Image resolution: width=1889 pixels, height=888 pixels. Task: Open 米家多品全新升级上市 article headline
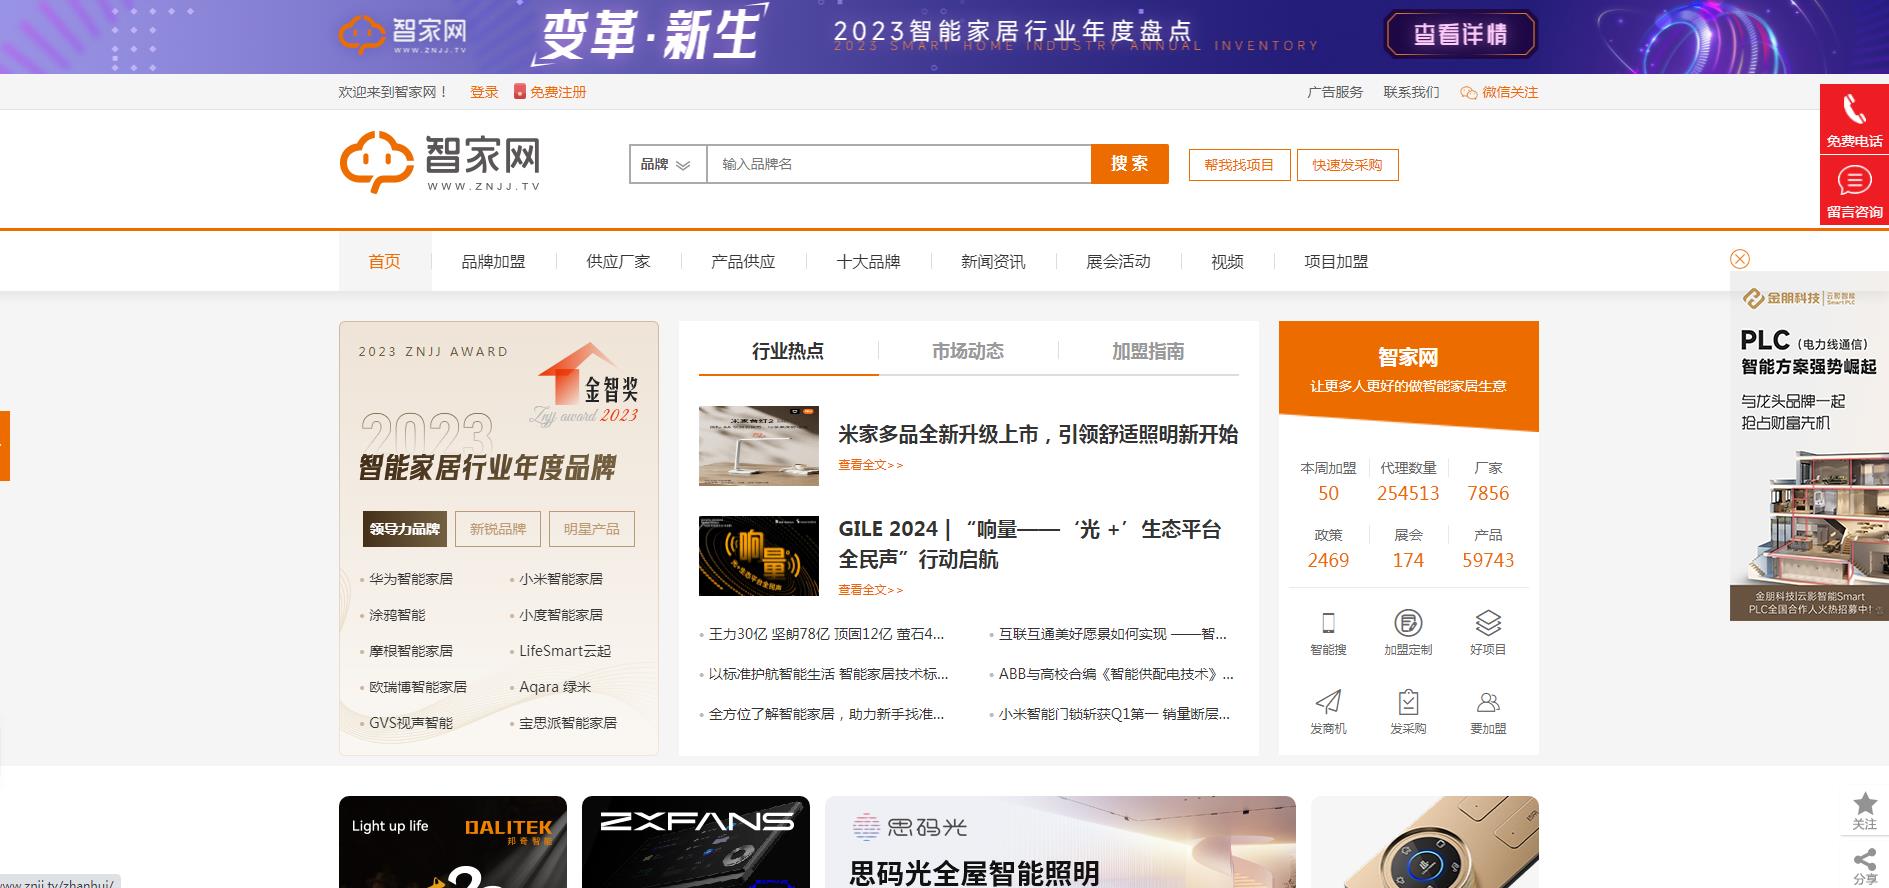(1038, 434)
